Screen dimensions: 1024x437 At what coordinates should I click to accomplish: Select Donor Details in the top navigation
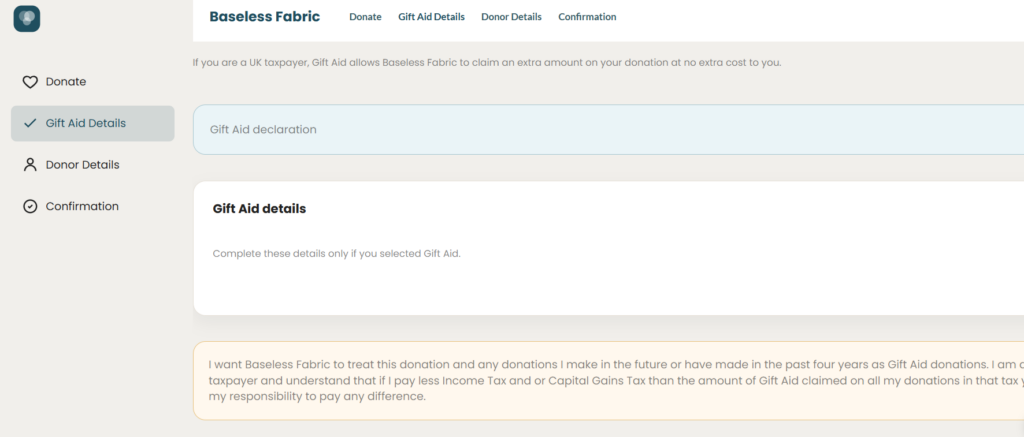click(x=511, y=17)
